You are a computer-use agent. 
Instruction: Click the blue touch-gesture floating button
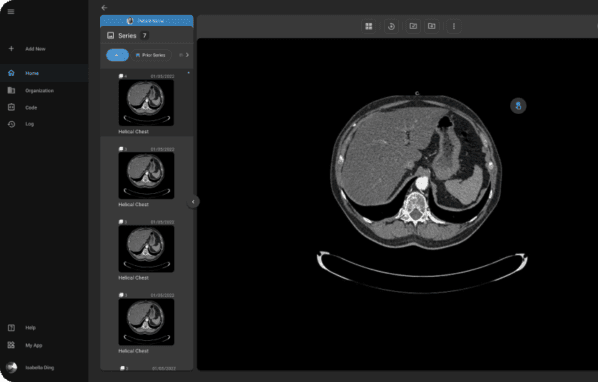[x=518, y=106]
